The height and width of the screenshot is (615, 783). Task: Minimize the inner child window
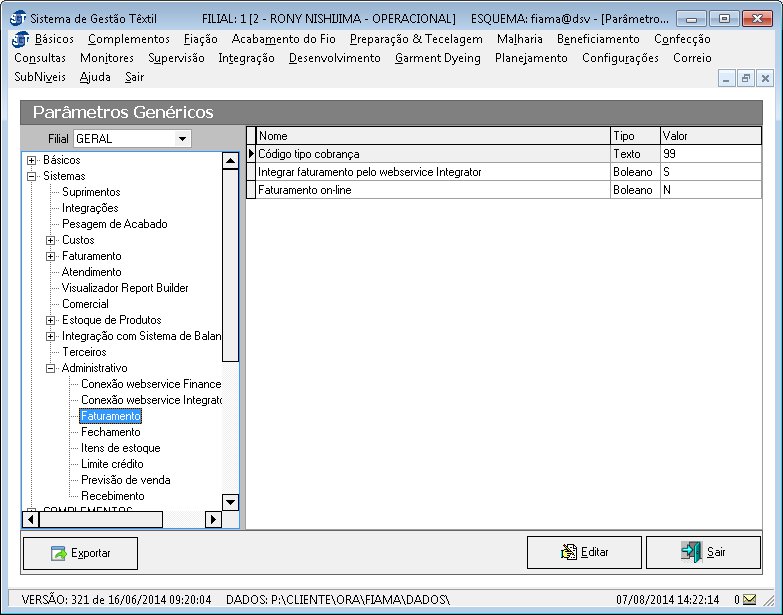727,78
